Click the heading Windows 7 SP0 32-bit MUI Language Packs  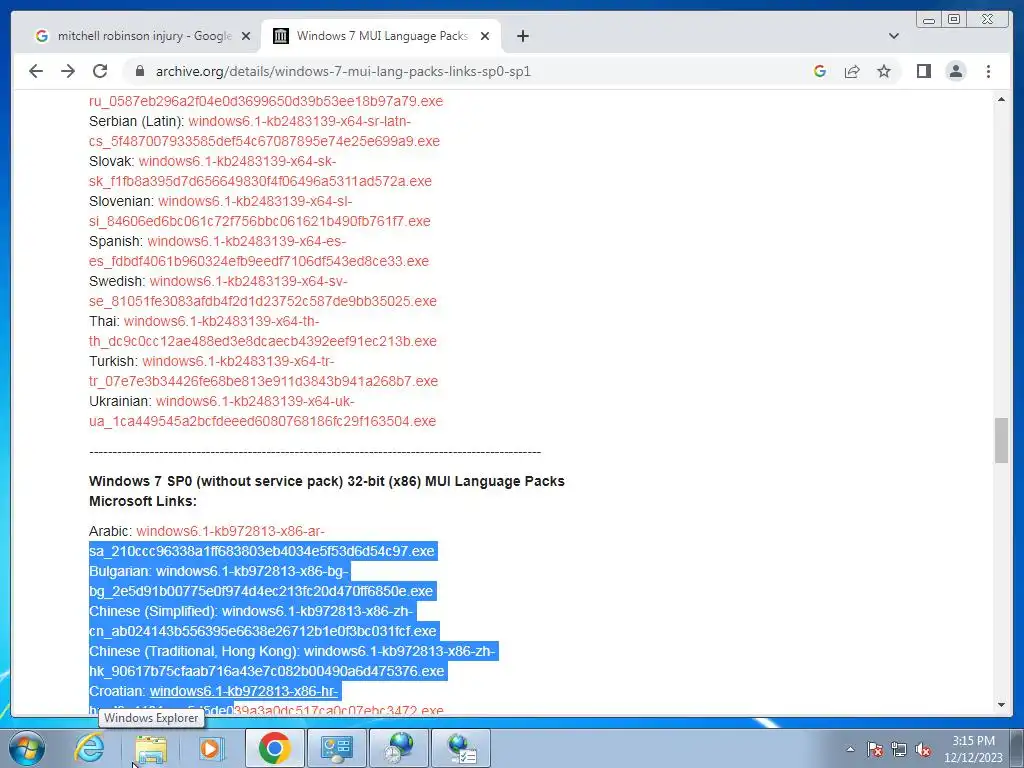pos(327,481)
